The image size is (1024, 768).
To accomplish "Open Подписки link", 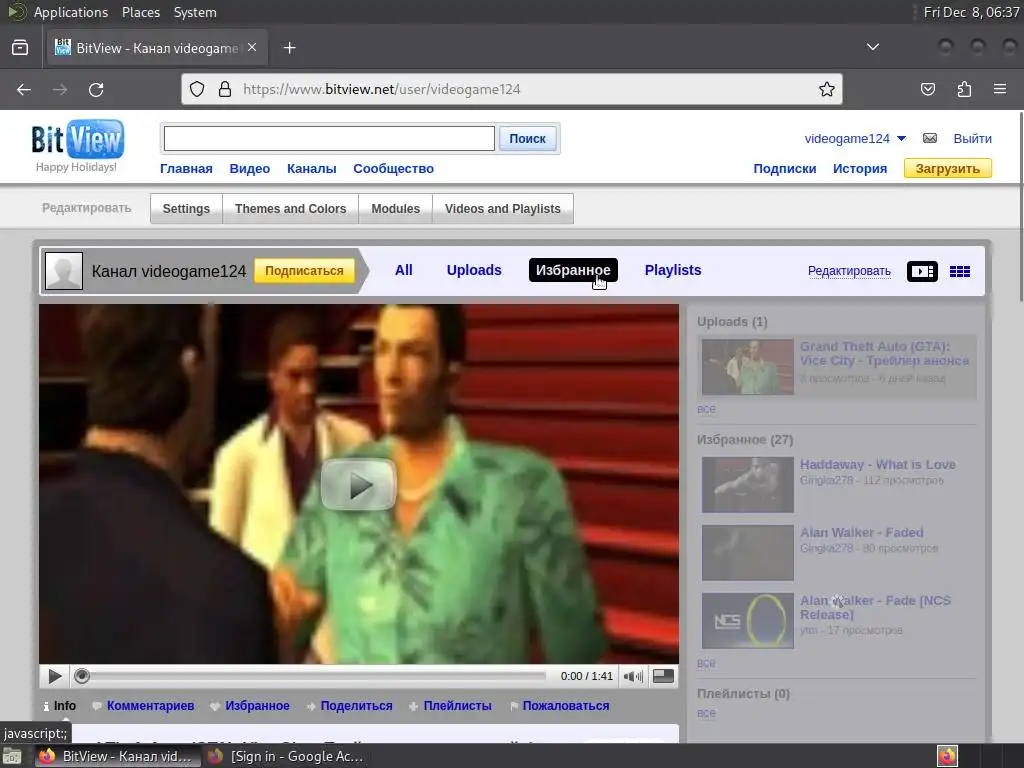I will pos(784,168).
